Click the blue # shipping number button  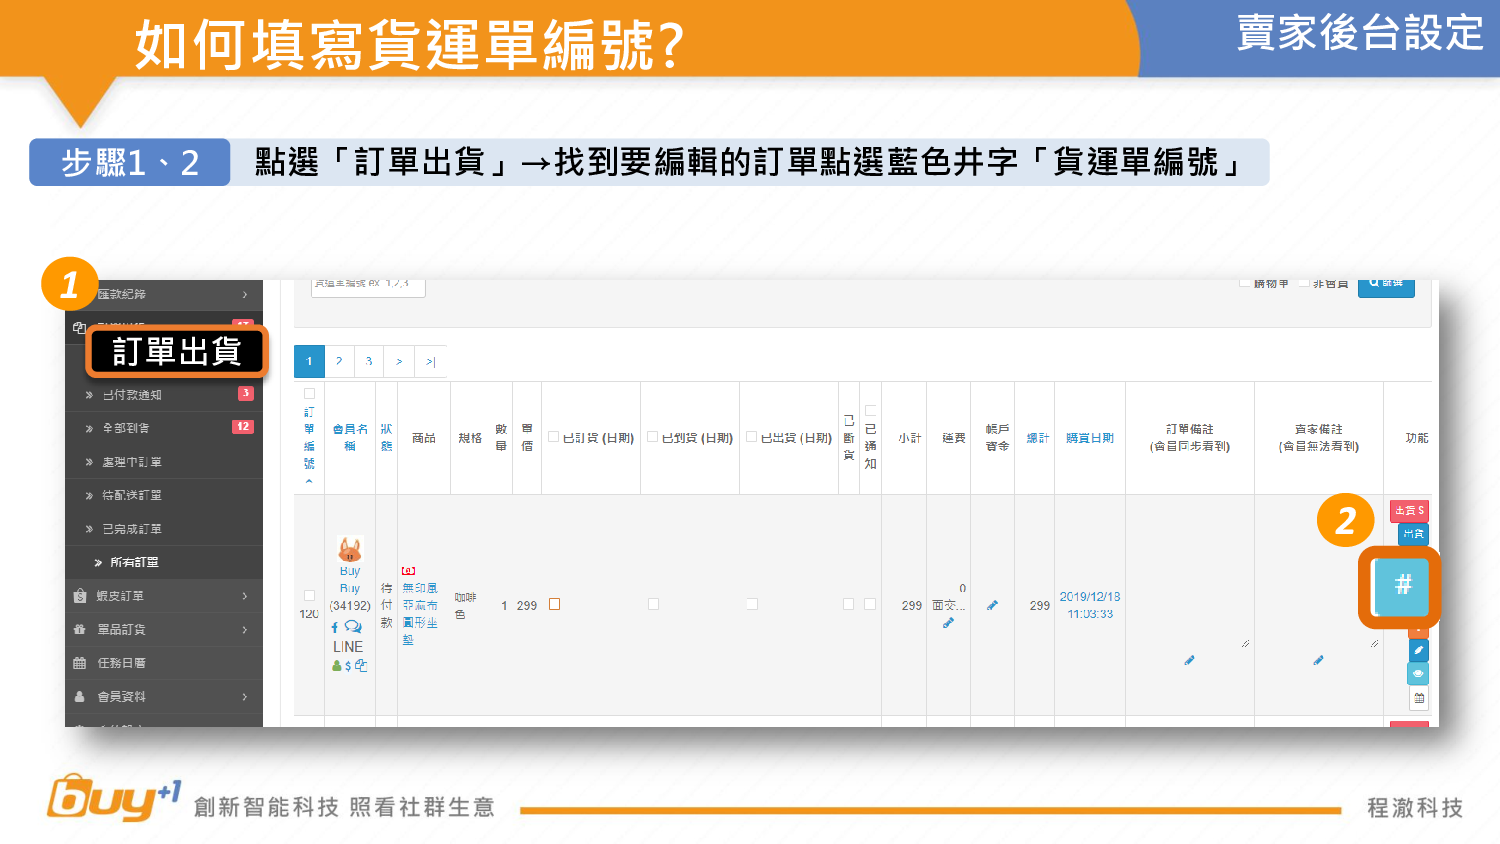[1402, 585]
